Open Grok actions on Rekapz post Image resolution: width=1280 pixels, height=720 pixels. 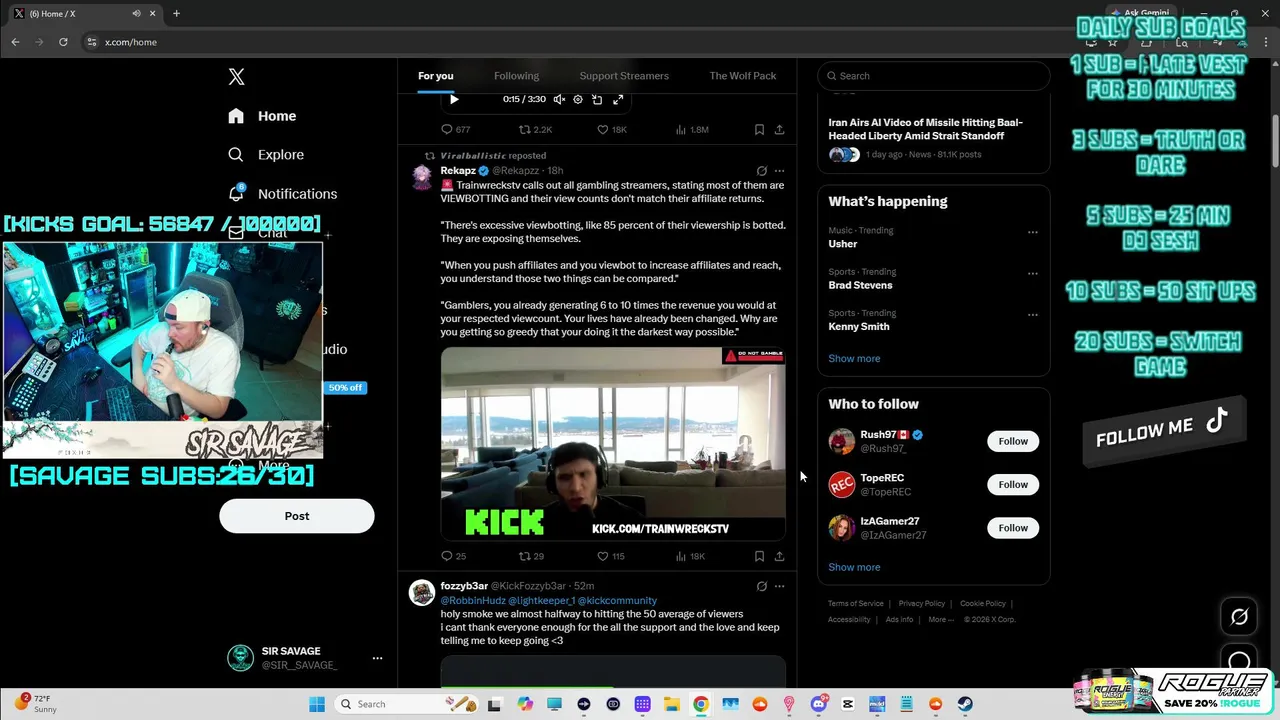coord(761,171)
